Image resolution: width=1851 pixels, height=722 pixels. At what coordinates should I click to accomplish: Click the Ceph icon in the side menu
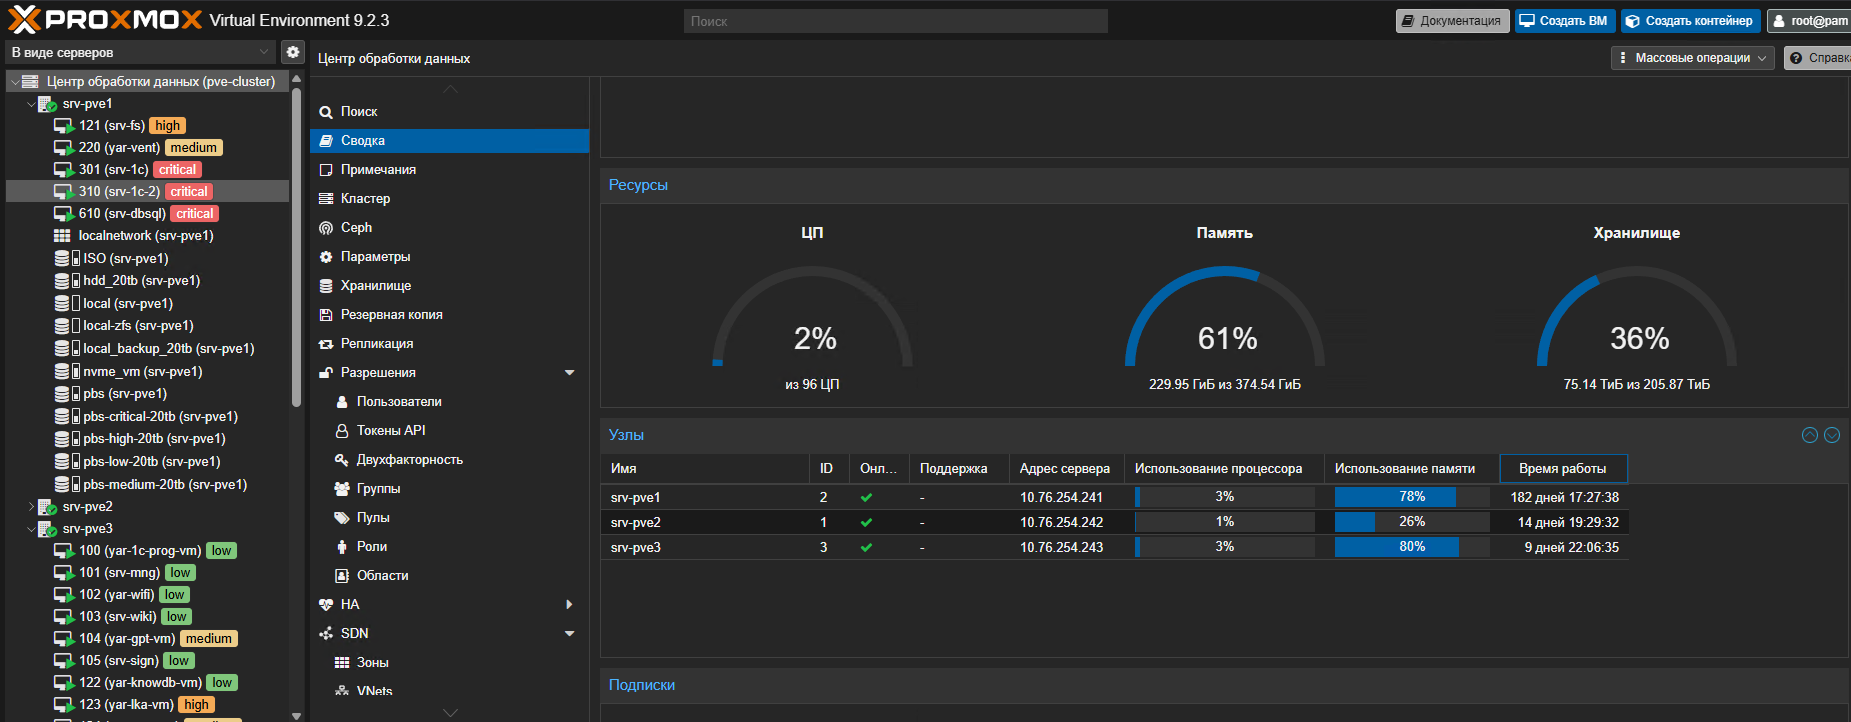pos(326,228)
